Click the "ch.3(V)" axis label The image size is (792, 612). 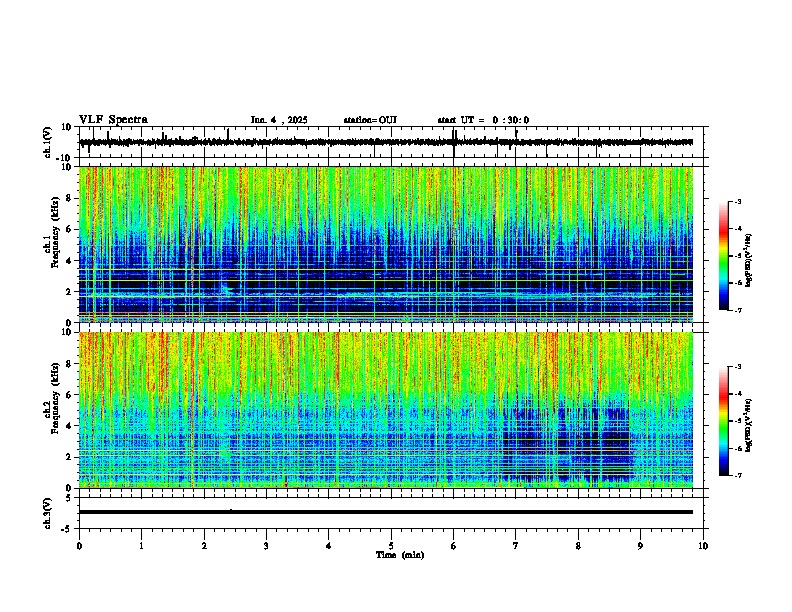(x=48, y=513)
